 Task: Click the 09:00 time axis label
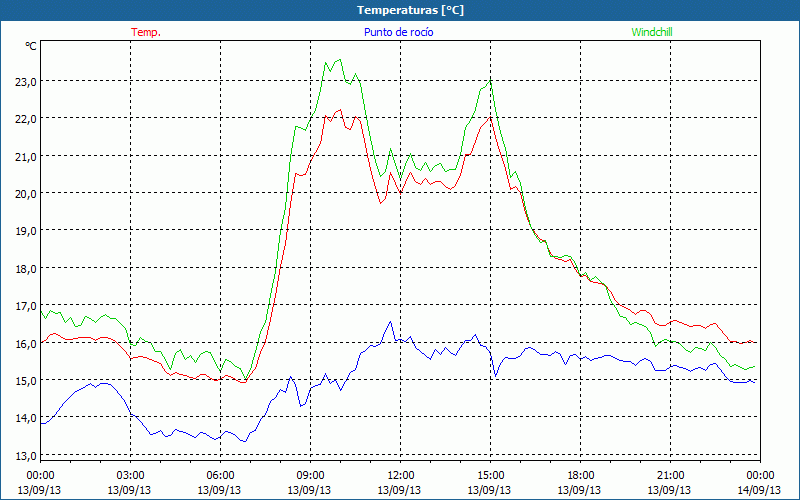pyautogui.click(x=310, y=476)
